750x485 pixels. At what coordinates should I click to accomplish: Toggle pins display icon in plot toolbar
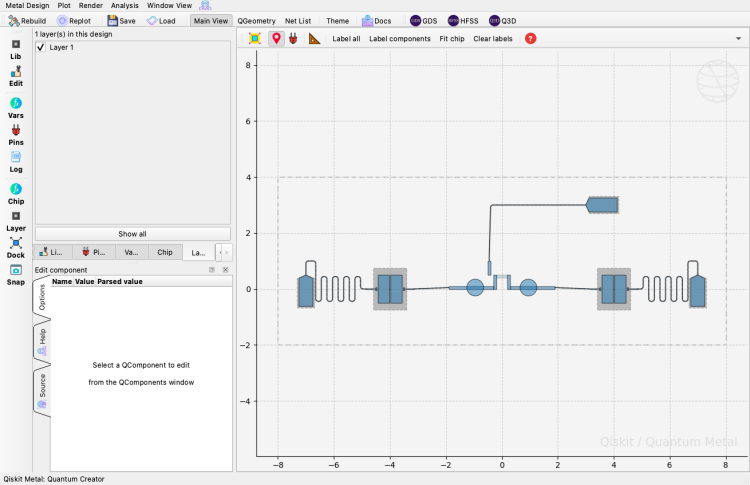click(x=293, y=38)
